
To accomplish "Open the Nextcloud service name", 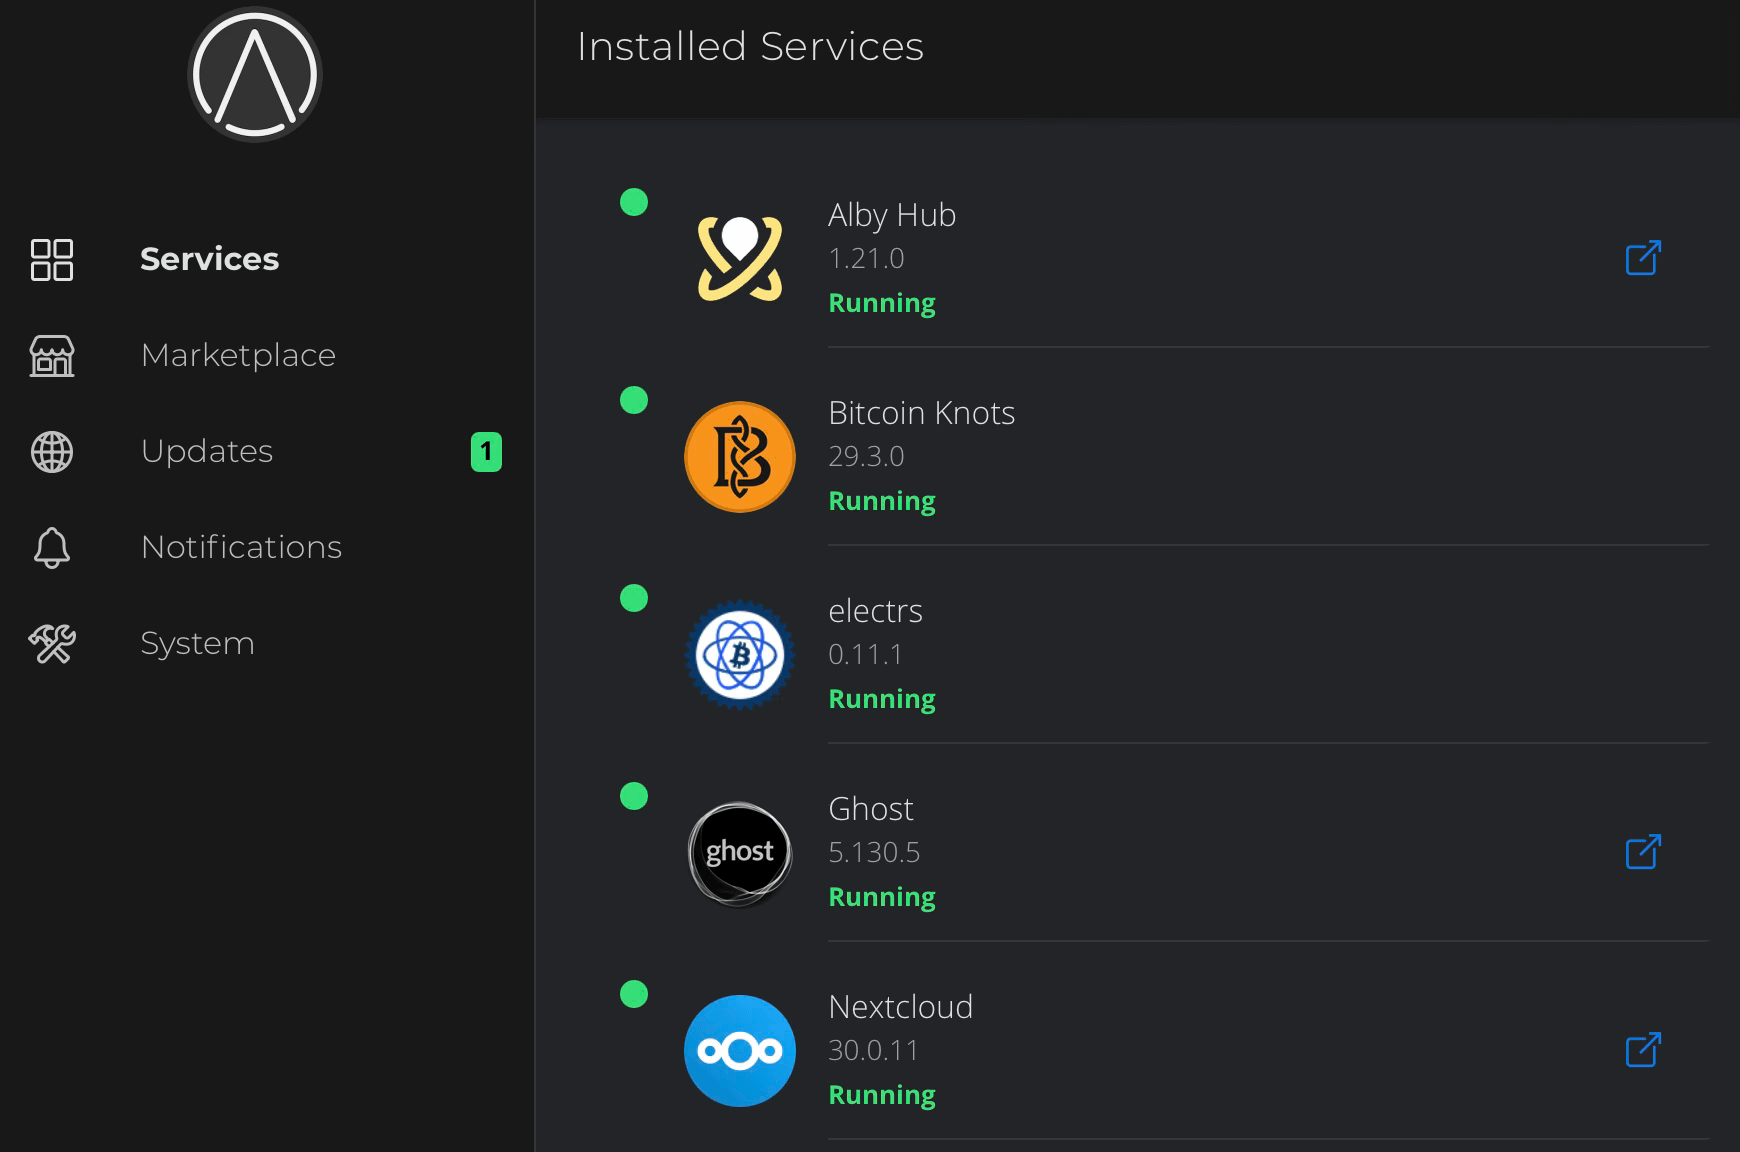I will pos(900,1007).
